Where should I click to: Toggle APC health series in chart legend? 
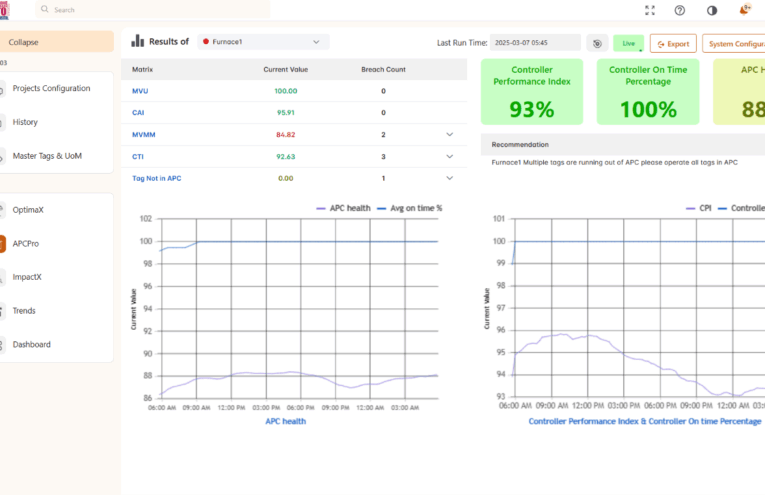tap(343, 208)
